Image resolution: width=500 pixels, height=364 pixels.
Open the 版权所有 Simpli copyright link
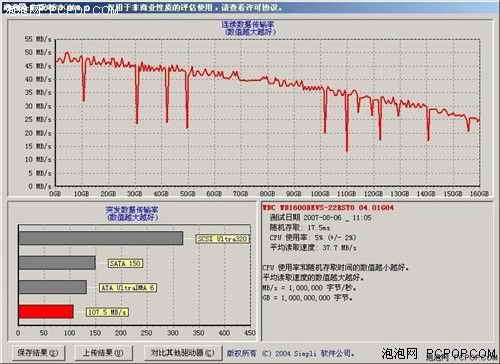[290, 353]
